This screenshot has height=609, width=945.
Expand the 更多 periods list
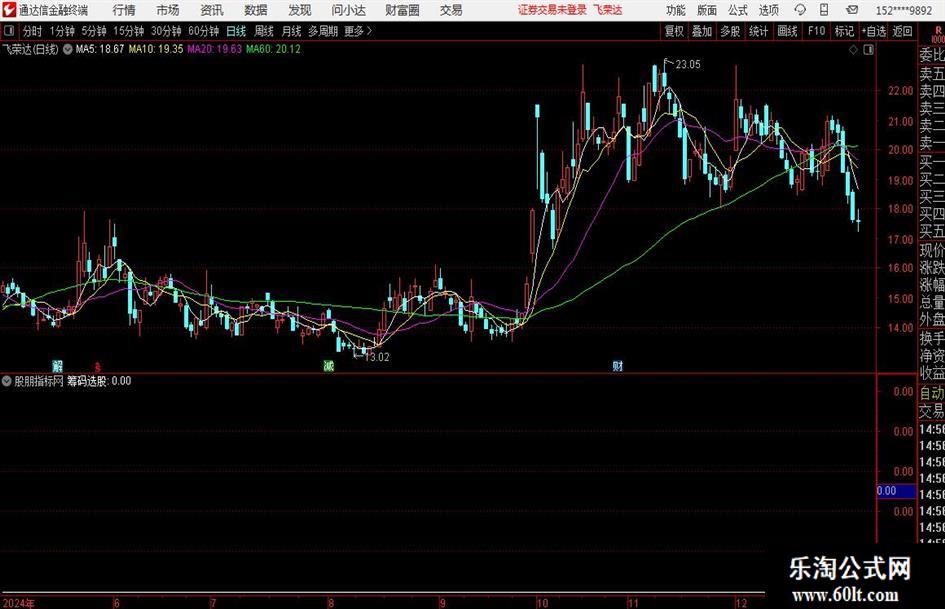[x=358, y=31]
